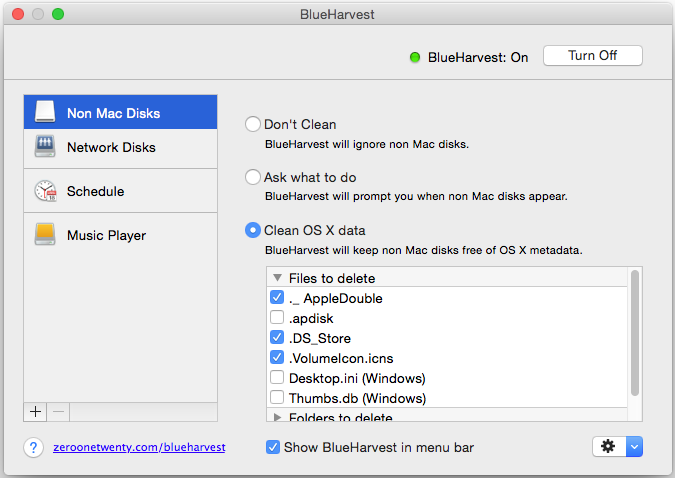The height and width of the screenshot is (478, 675).
Task: Open the gear settings menu
Action: (x=608, y=447)
